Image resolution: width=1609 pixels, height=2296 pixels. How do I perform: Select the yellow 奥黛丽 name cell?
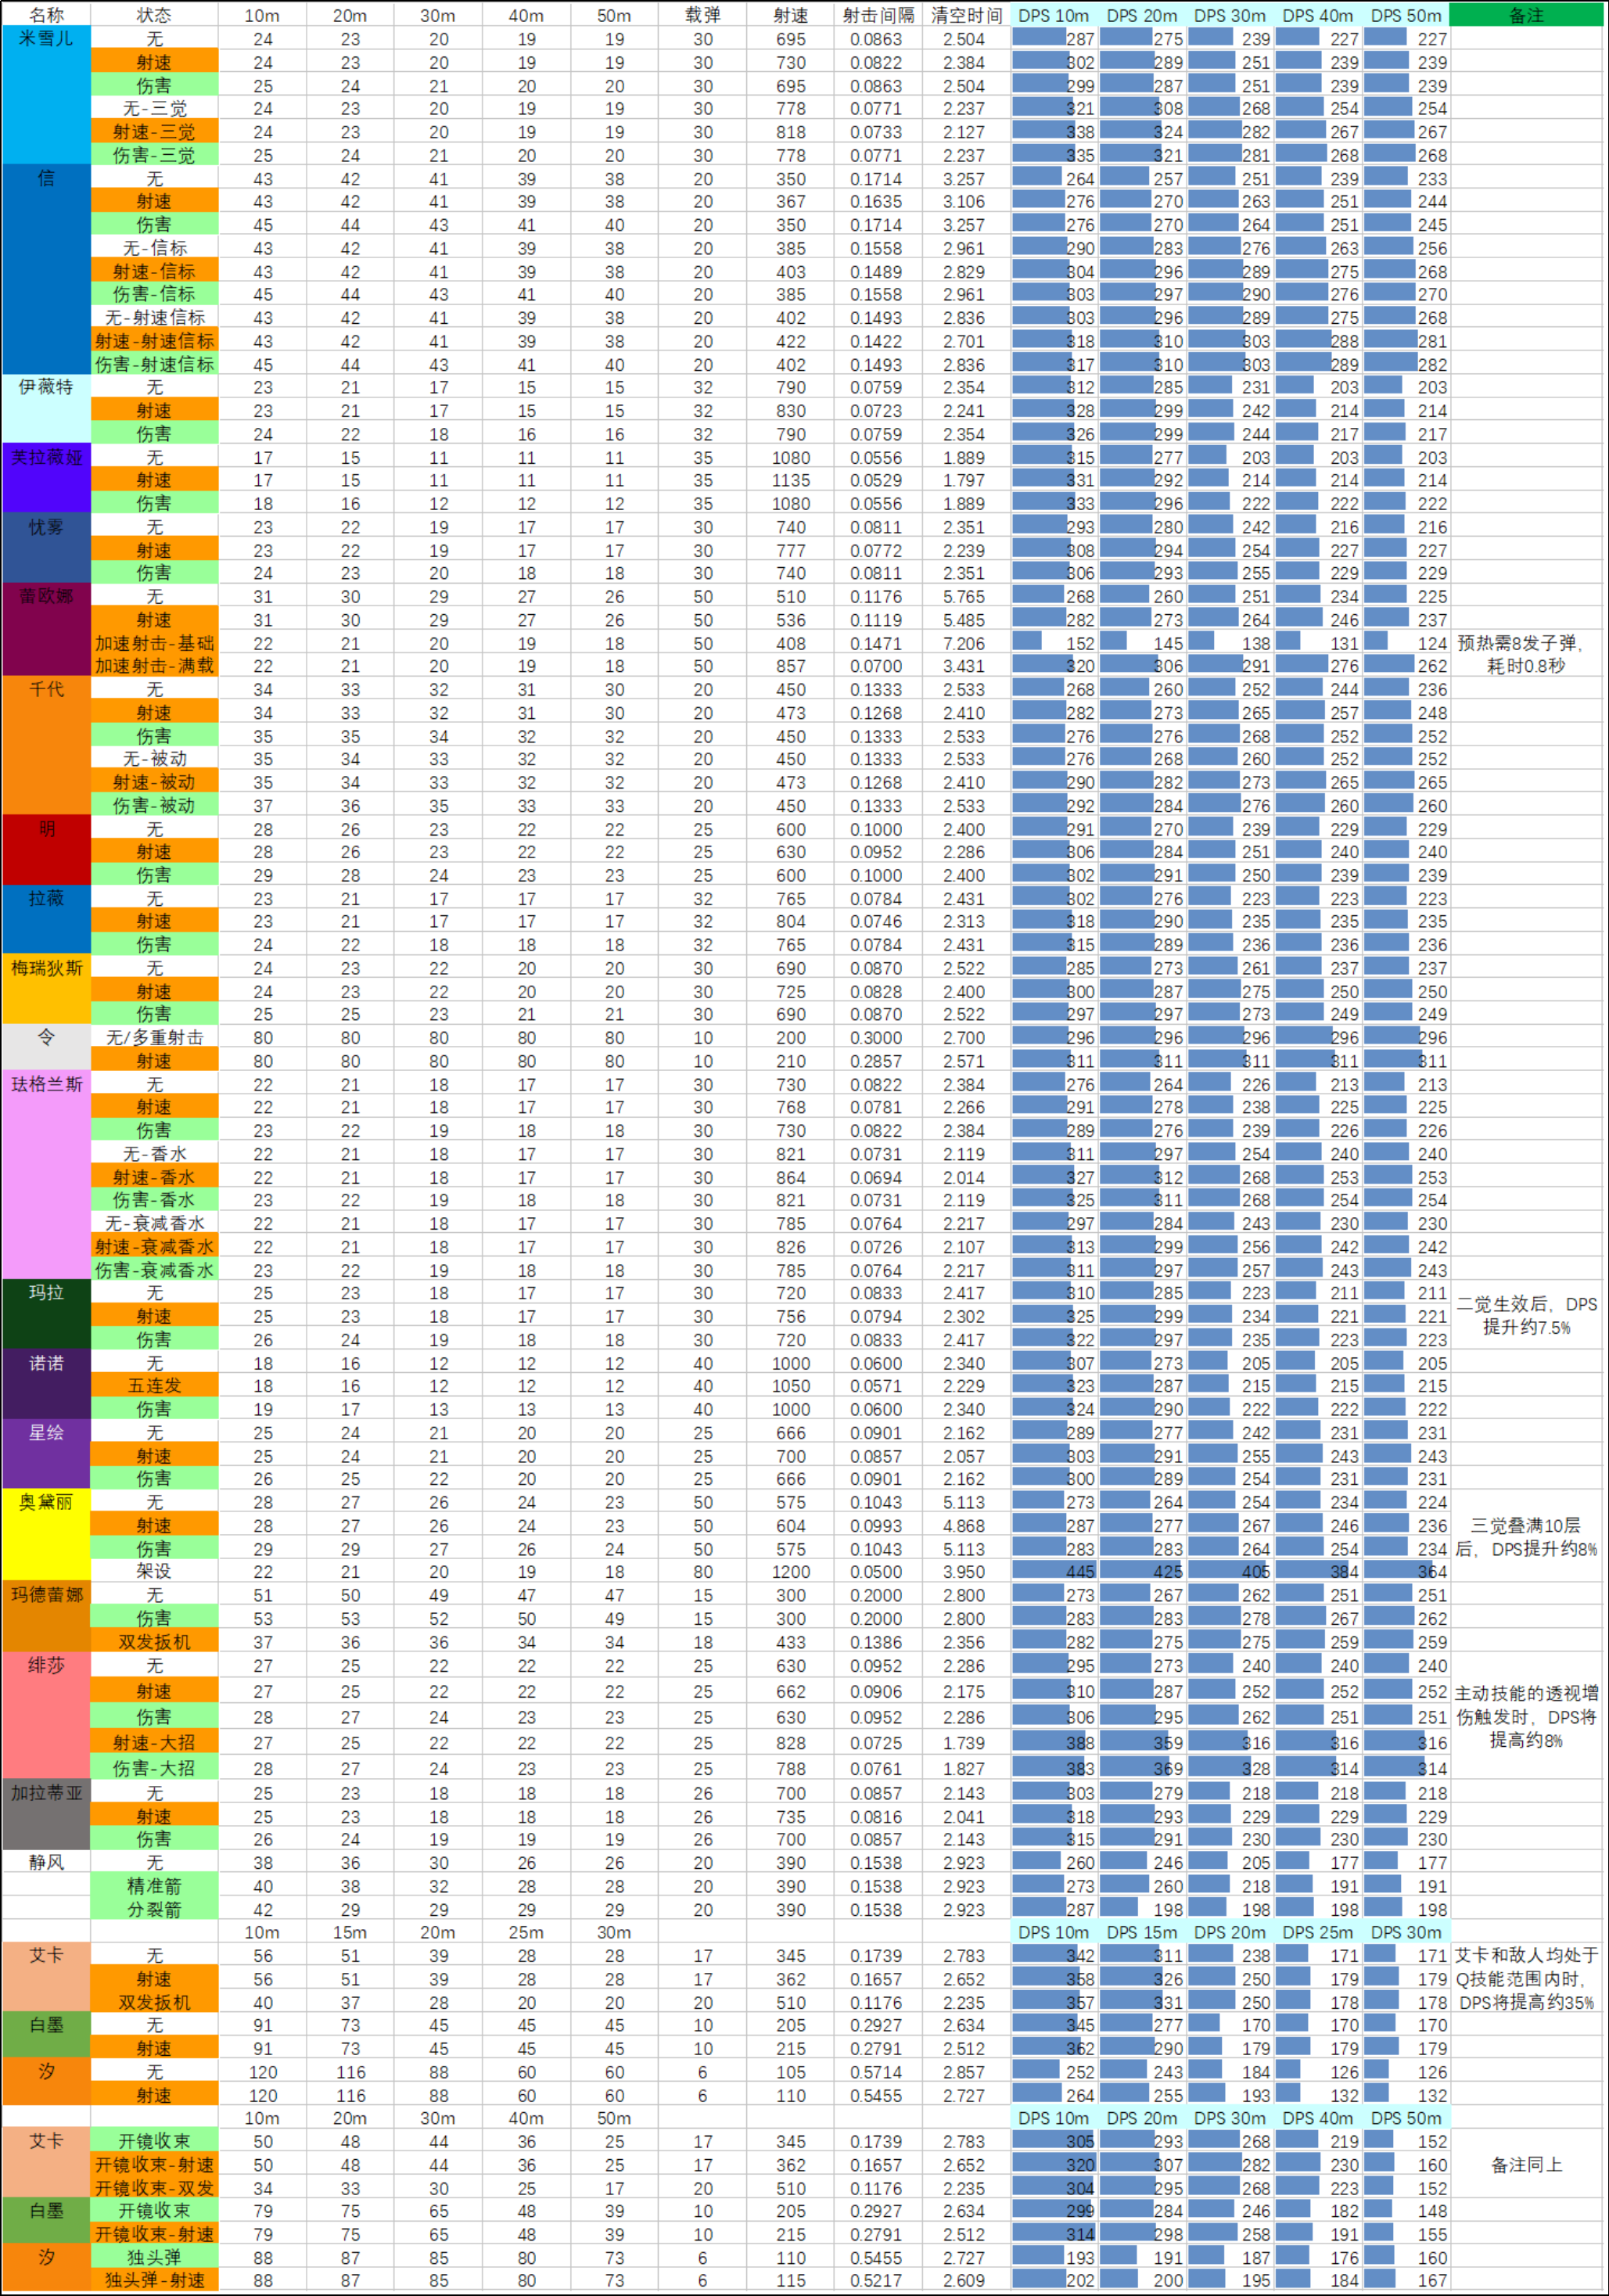[x=46, y=1536]
